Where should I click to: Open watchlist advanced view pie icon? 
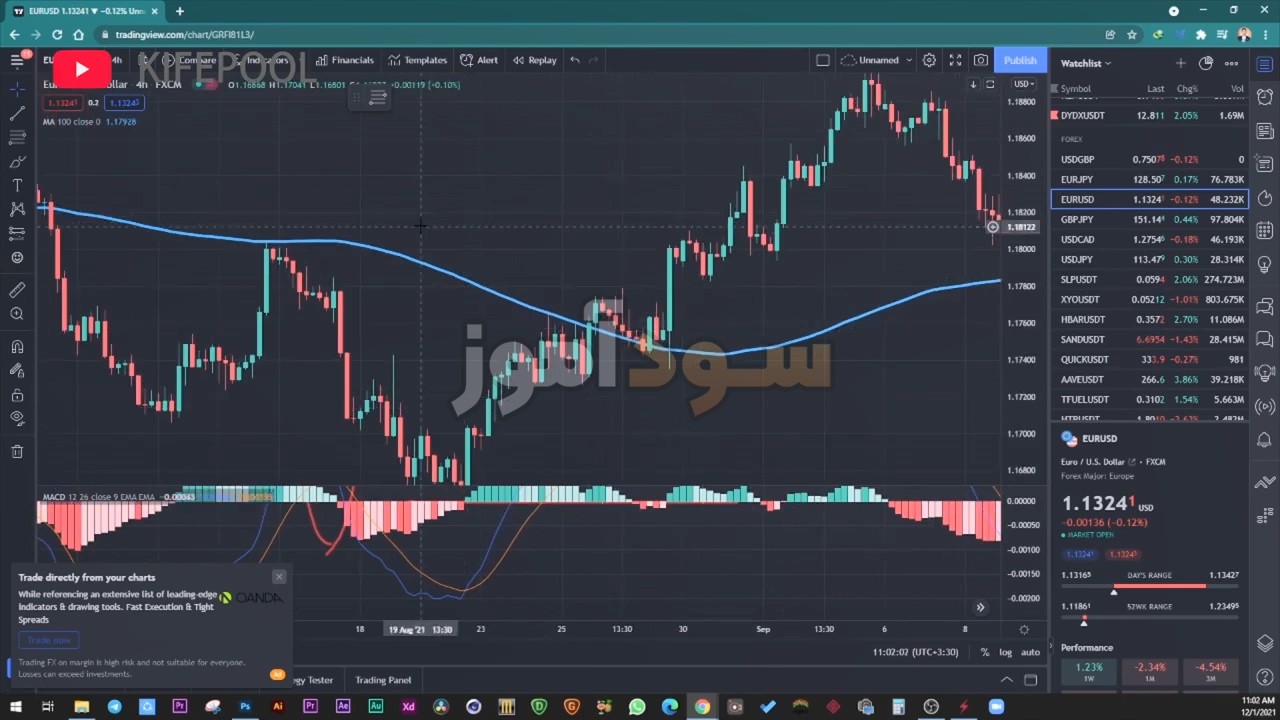tap(1206, 63)
